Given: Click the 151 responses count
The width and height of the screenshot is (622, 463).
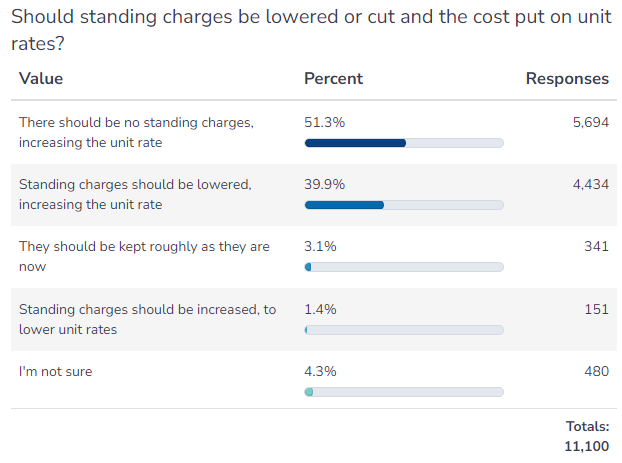Looking at the screenshot, I should click(x=596, y=309).
